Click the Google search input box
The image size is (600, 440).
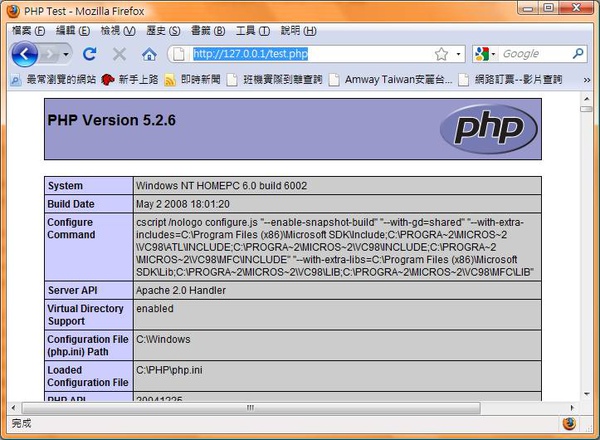pyautogui.click(x=535, y=54)
